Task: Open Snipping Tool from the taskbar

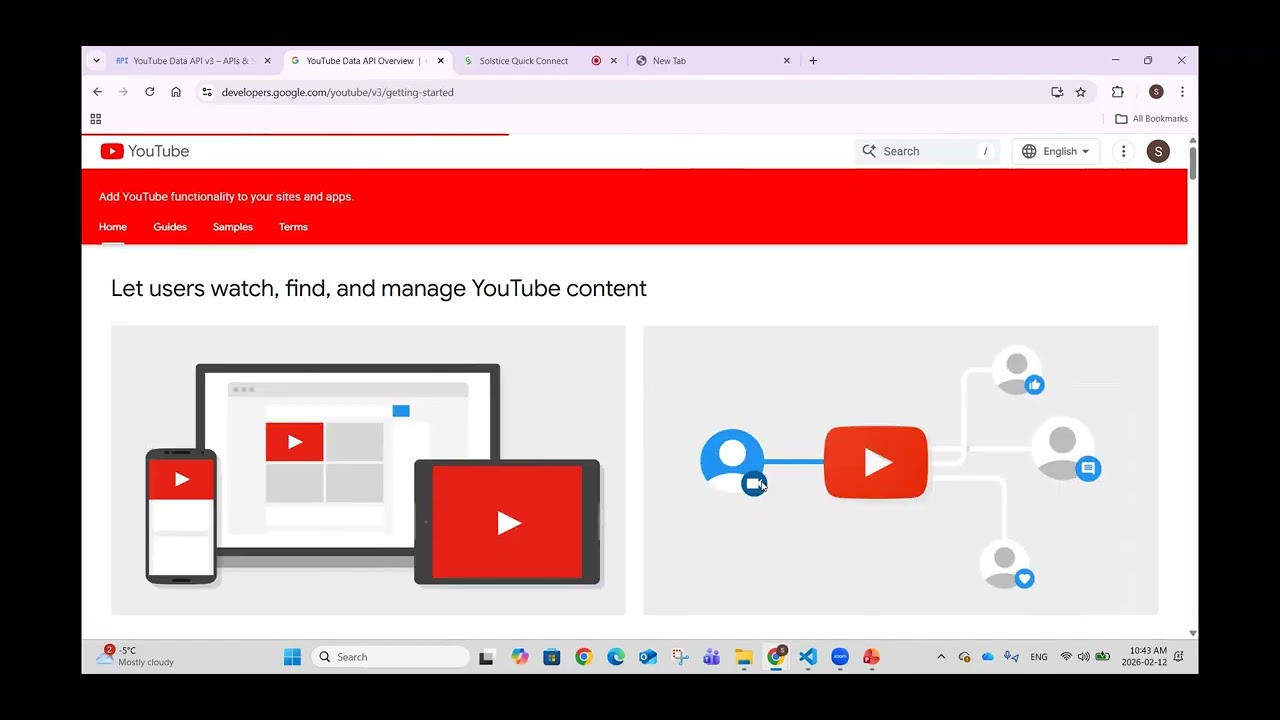Action: coord(680,657)
